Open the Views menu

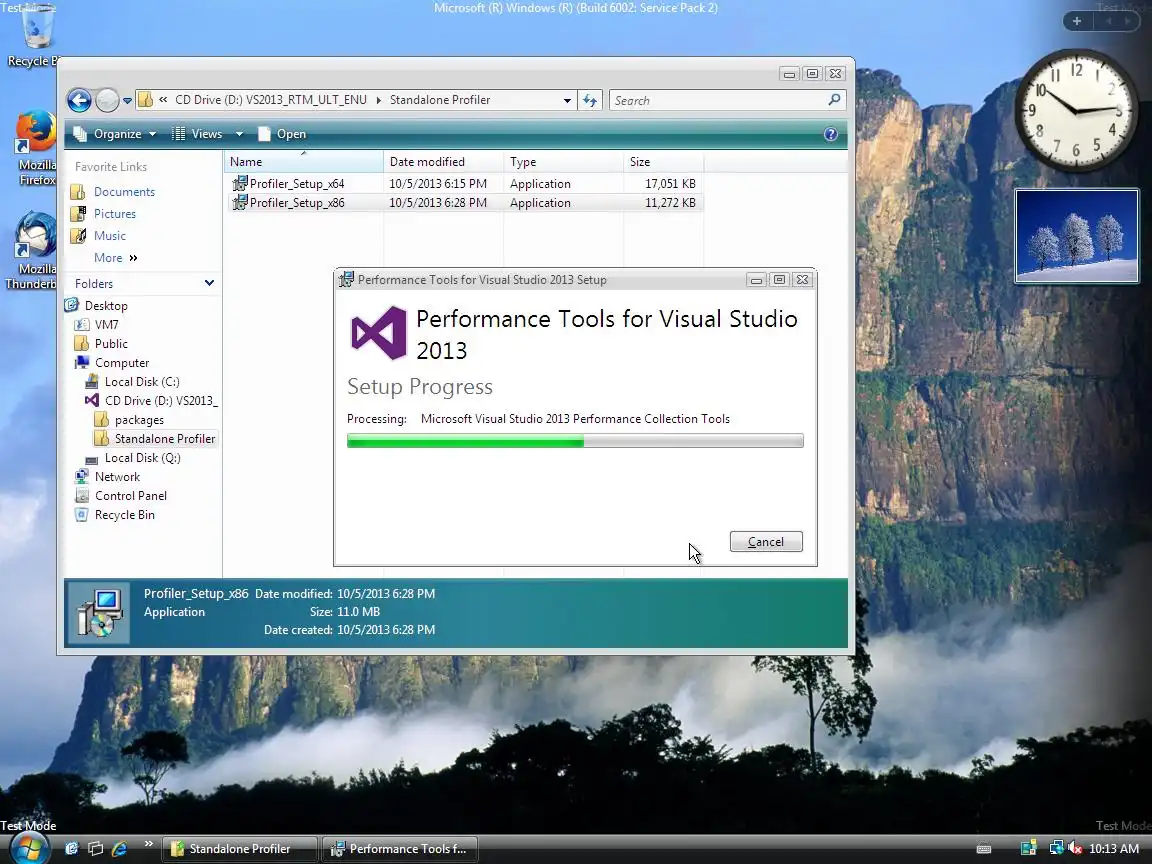pyautogui.click(x=196, y=134)
